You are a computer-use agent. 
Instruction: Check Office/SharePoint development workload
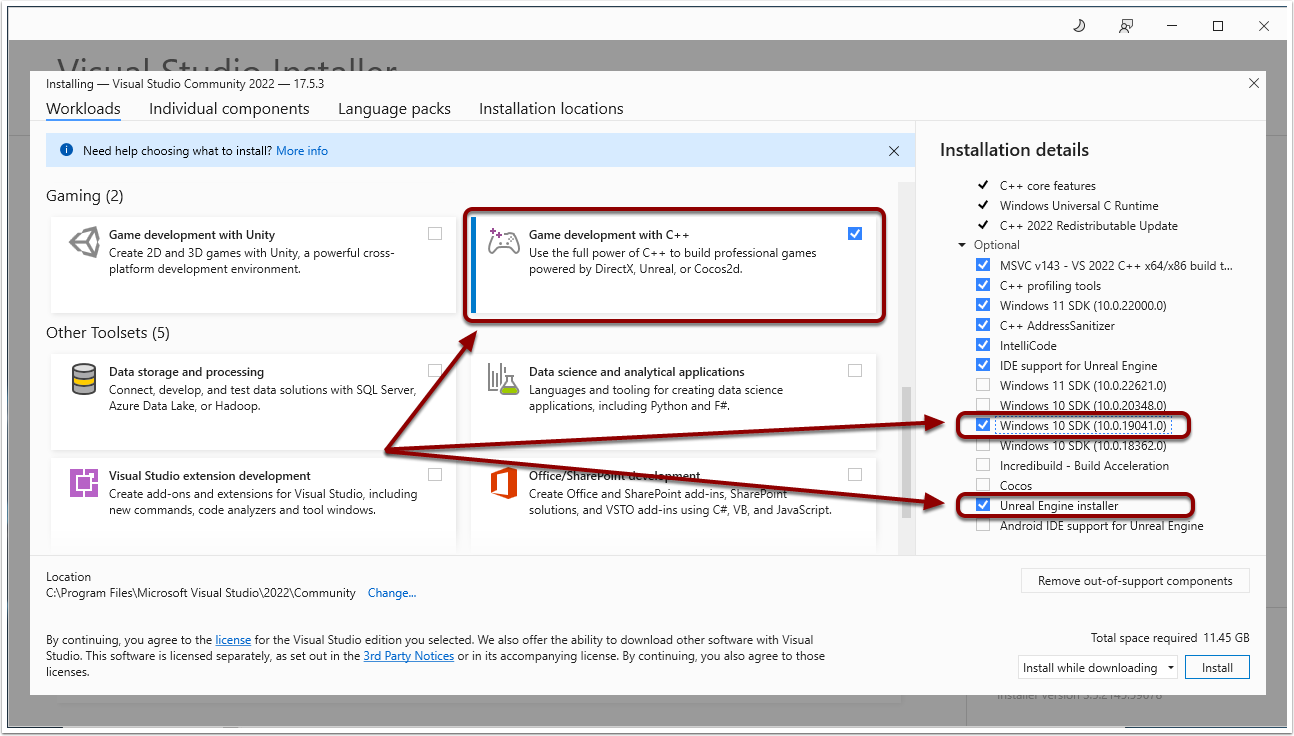(854, 474)
